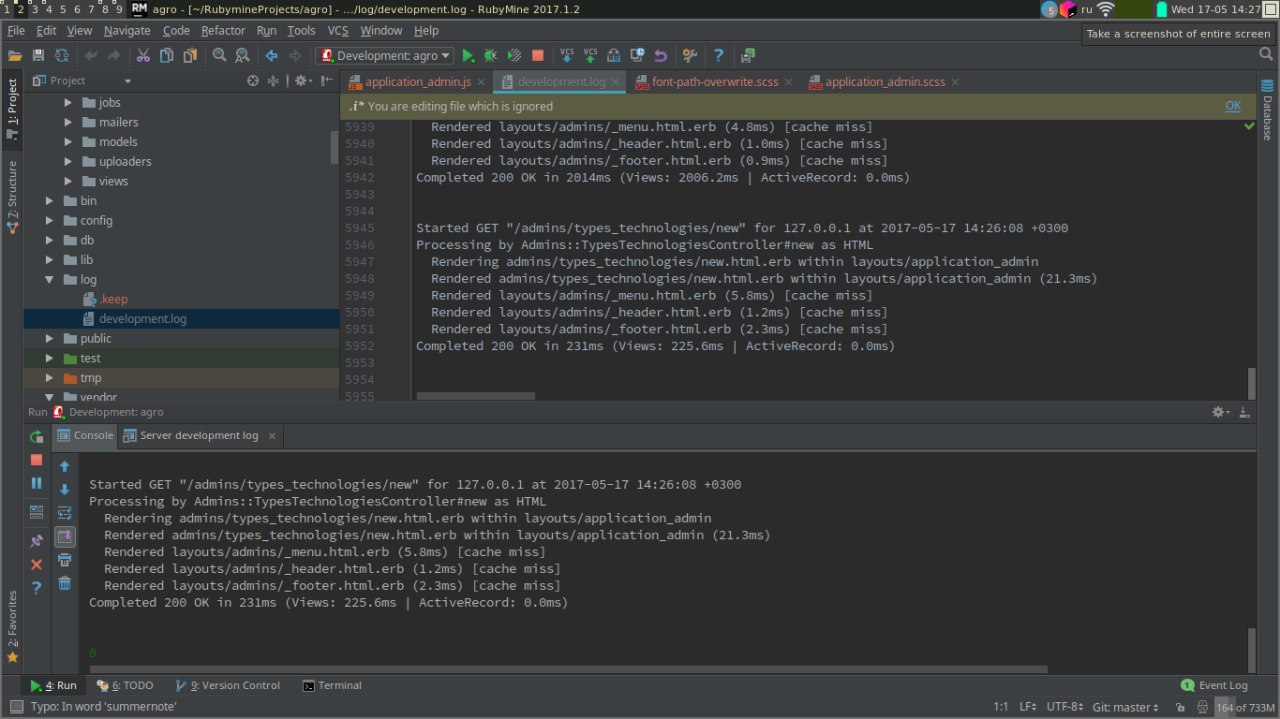Stop the server with the toolbar stop button

[x=537, y=56]
